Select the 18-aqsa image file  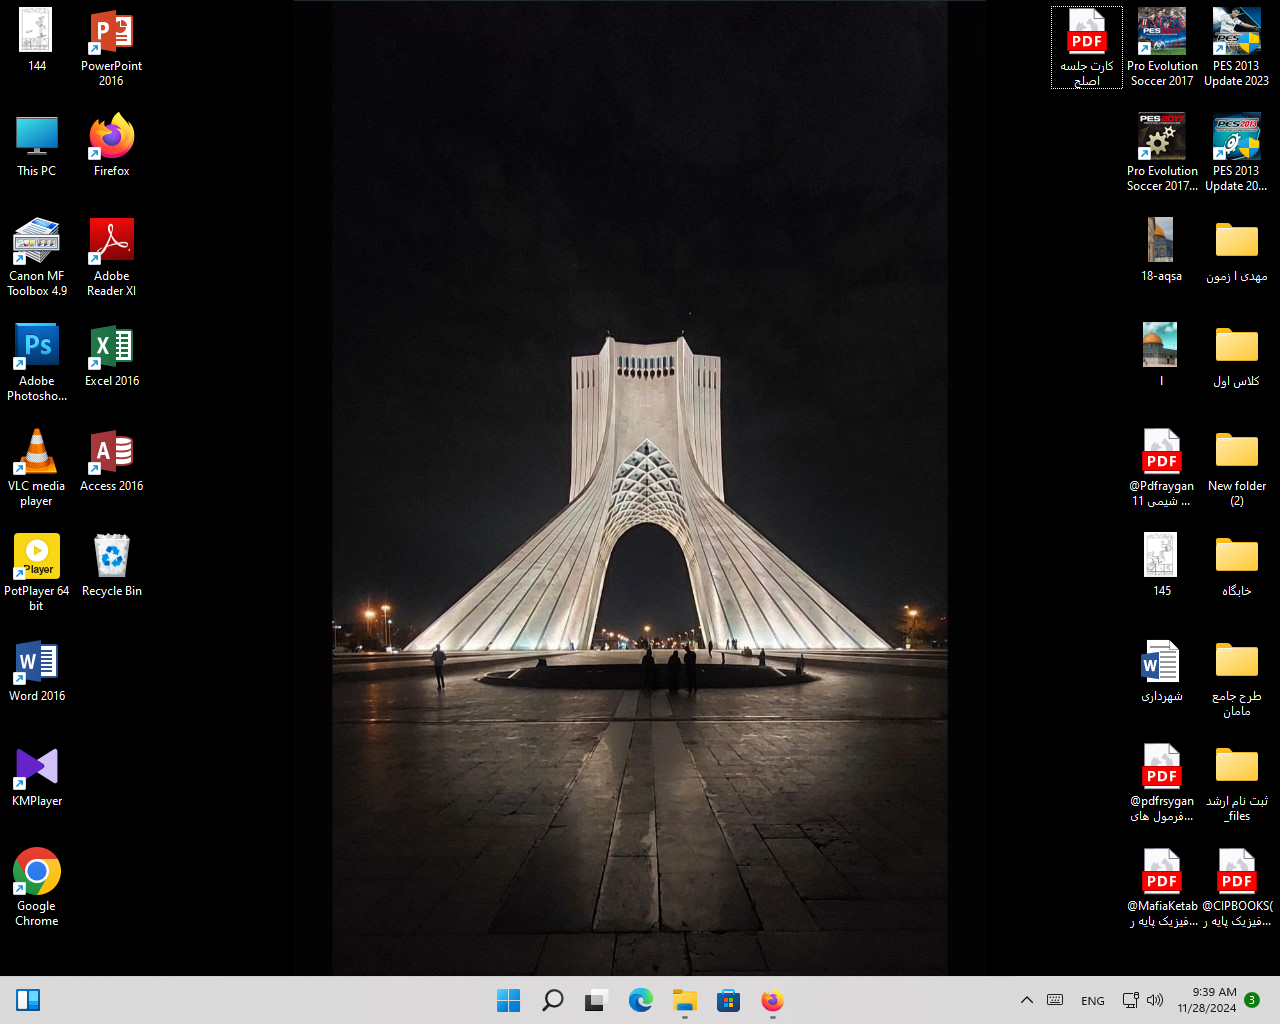(1162, 250)
